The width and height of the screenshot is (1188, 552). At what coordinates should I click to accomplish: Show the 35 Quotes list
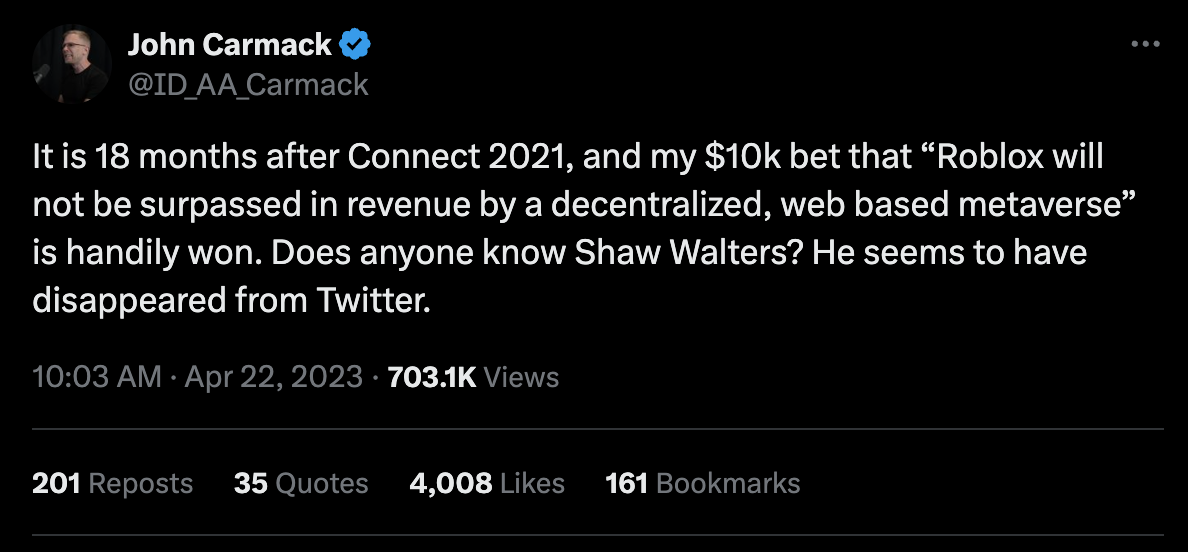(x=301, y=483)
